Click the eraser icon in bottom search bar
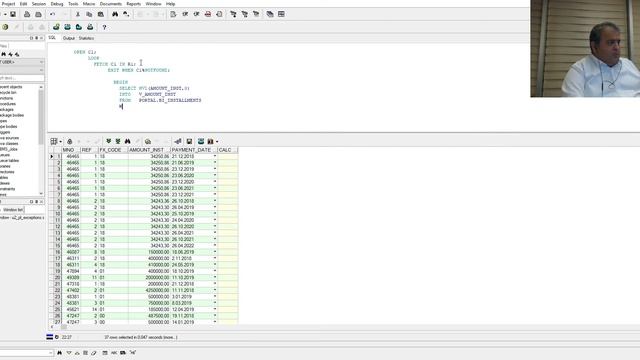The image size is (640, 360). point(94,353)
